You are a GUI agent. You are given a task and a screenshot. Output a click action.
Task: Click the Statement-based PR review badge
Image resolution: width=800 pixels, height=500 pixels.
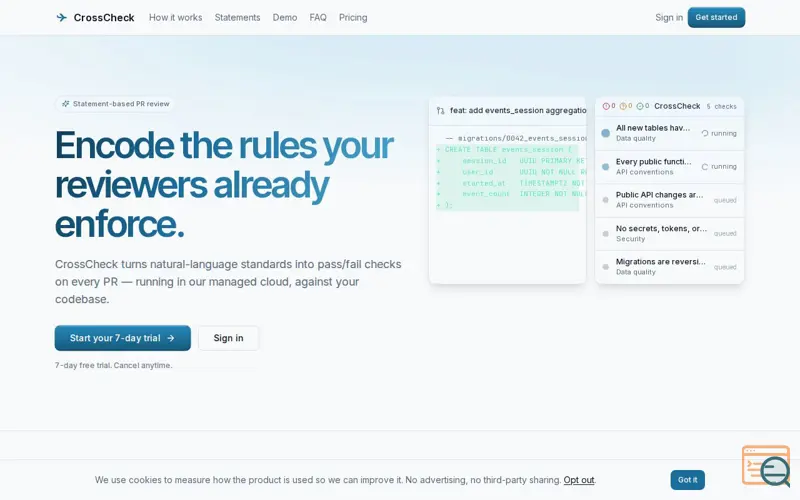[x=115, y=104]
